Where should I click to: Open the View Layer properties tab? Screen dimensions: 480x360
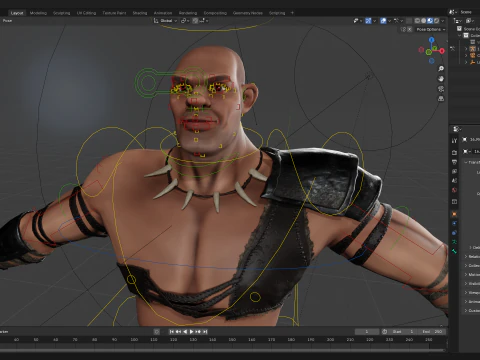454,171
